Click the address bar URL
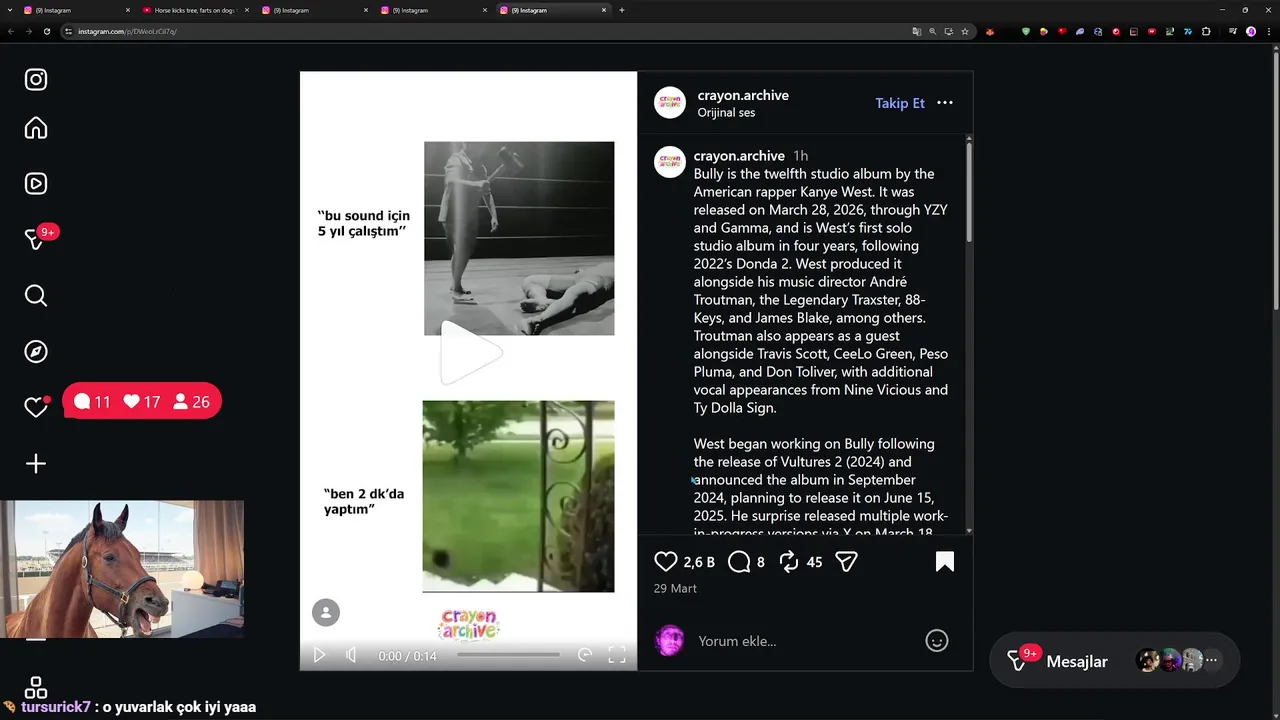Viewport: 1280px width, 720px height. click(x=127, y=31)
